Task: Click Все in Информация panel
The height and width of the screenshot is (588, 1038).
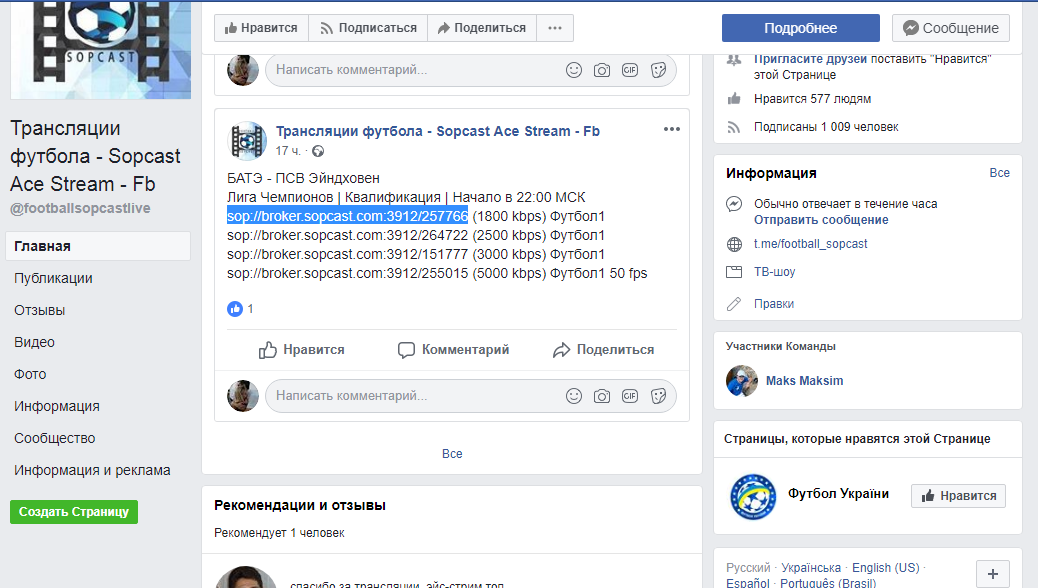Action: (1000, 173)
